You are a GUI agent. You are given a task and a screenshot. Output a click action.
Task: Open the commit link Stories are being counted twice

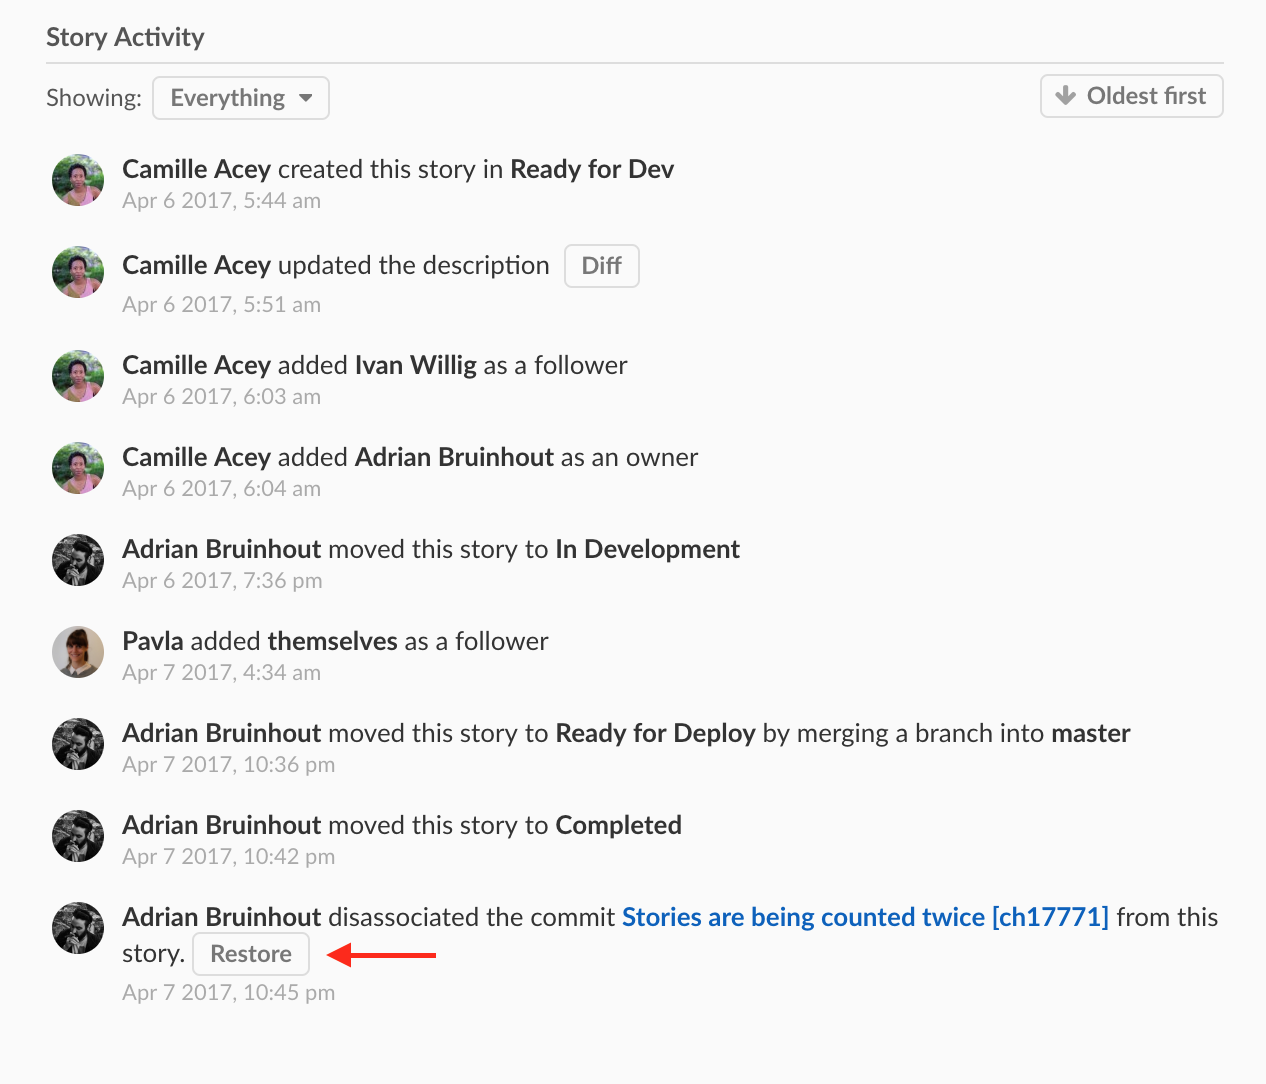tap(865, 917)
